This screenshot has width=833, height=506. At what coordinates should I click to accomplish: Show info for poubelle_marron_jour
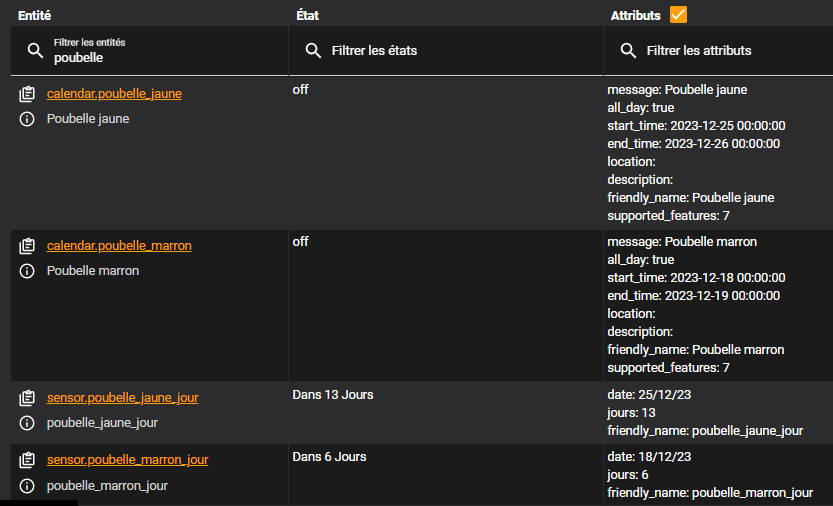[27, 486]
